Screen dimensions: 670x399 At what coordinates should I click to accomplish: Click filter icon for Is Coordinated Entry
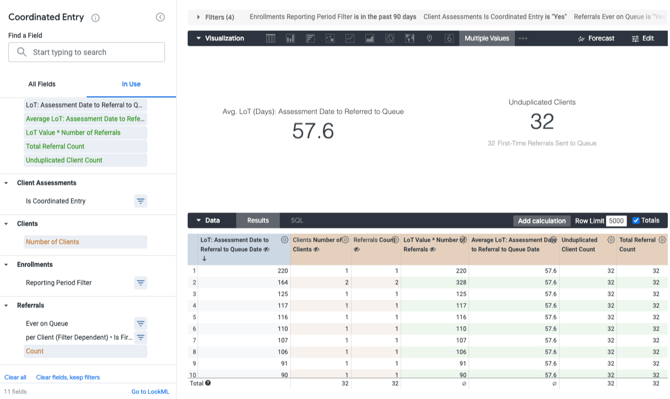(141, 201)
